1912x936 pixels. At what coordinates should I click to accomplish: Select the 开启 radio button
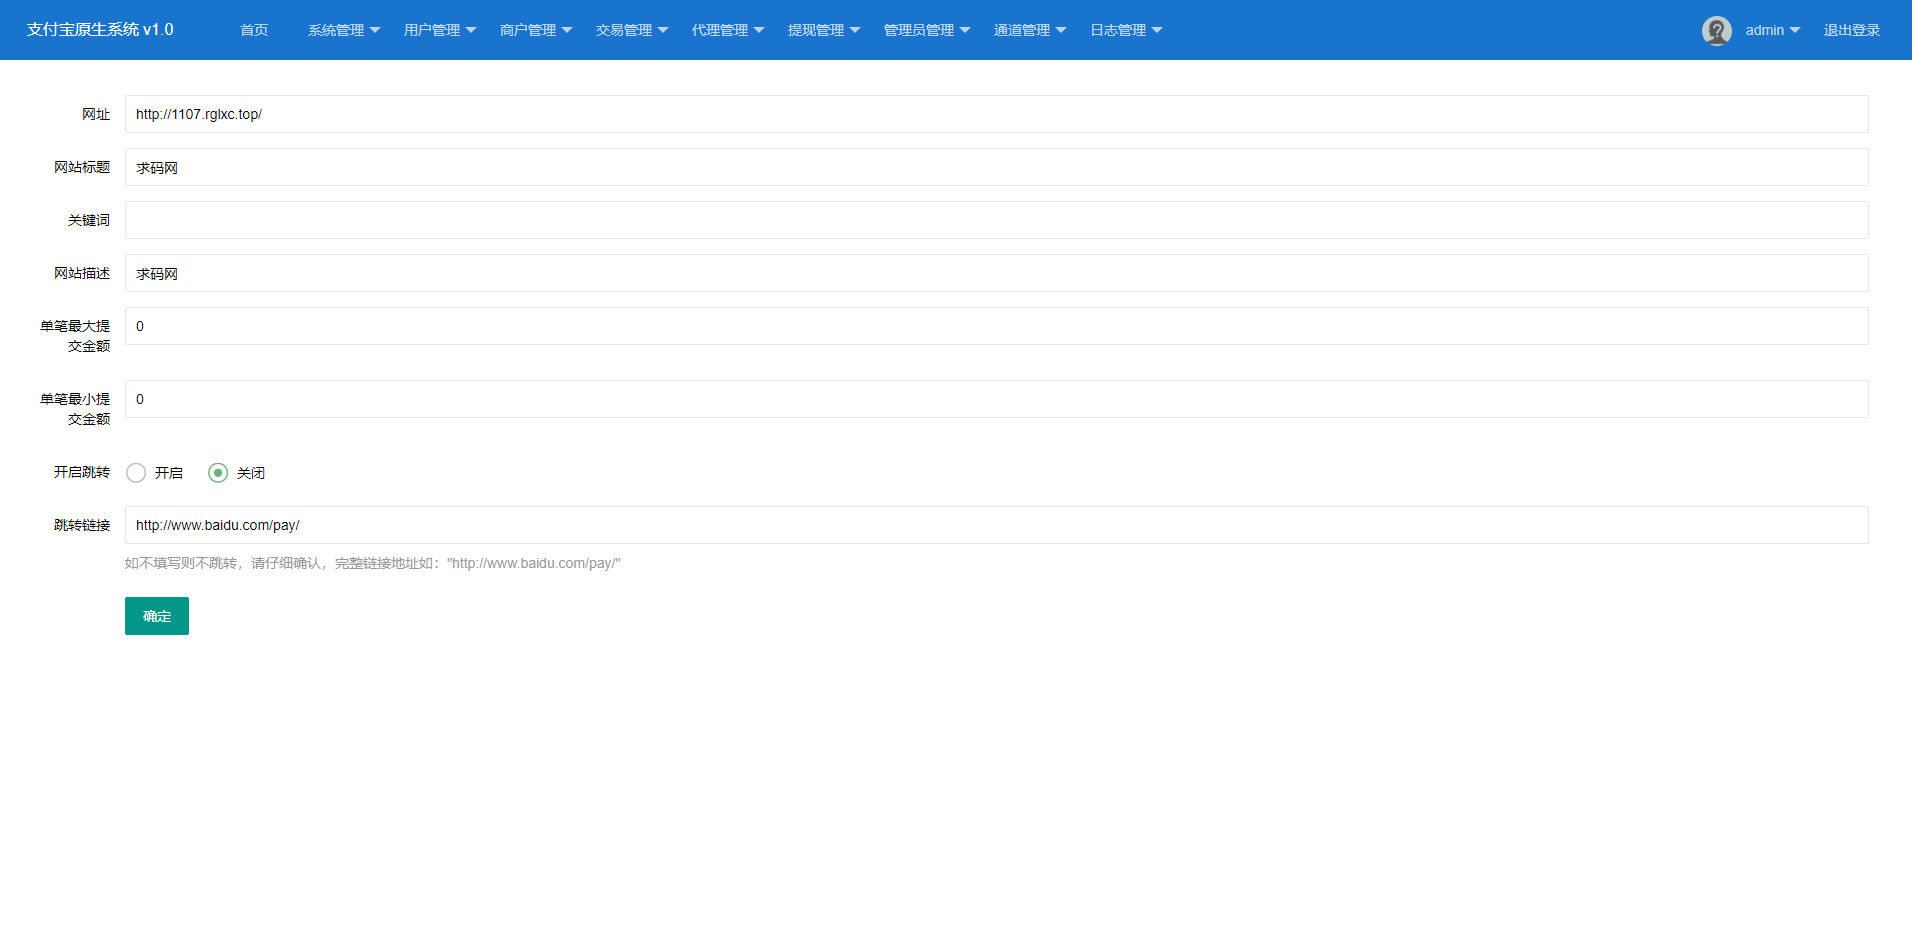point(137,473)
